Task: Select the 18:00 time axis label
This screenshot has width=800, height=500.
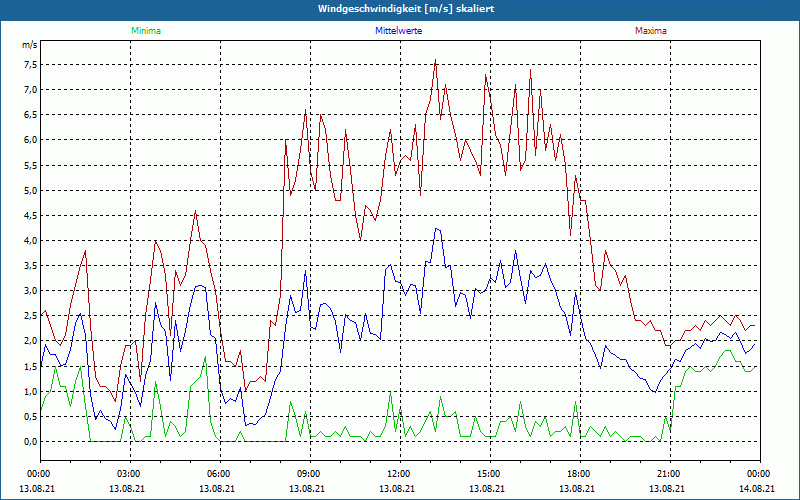Action: 579,474
